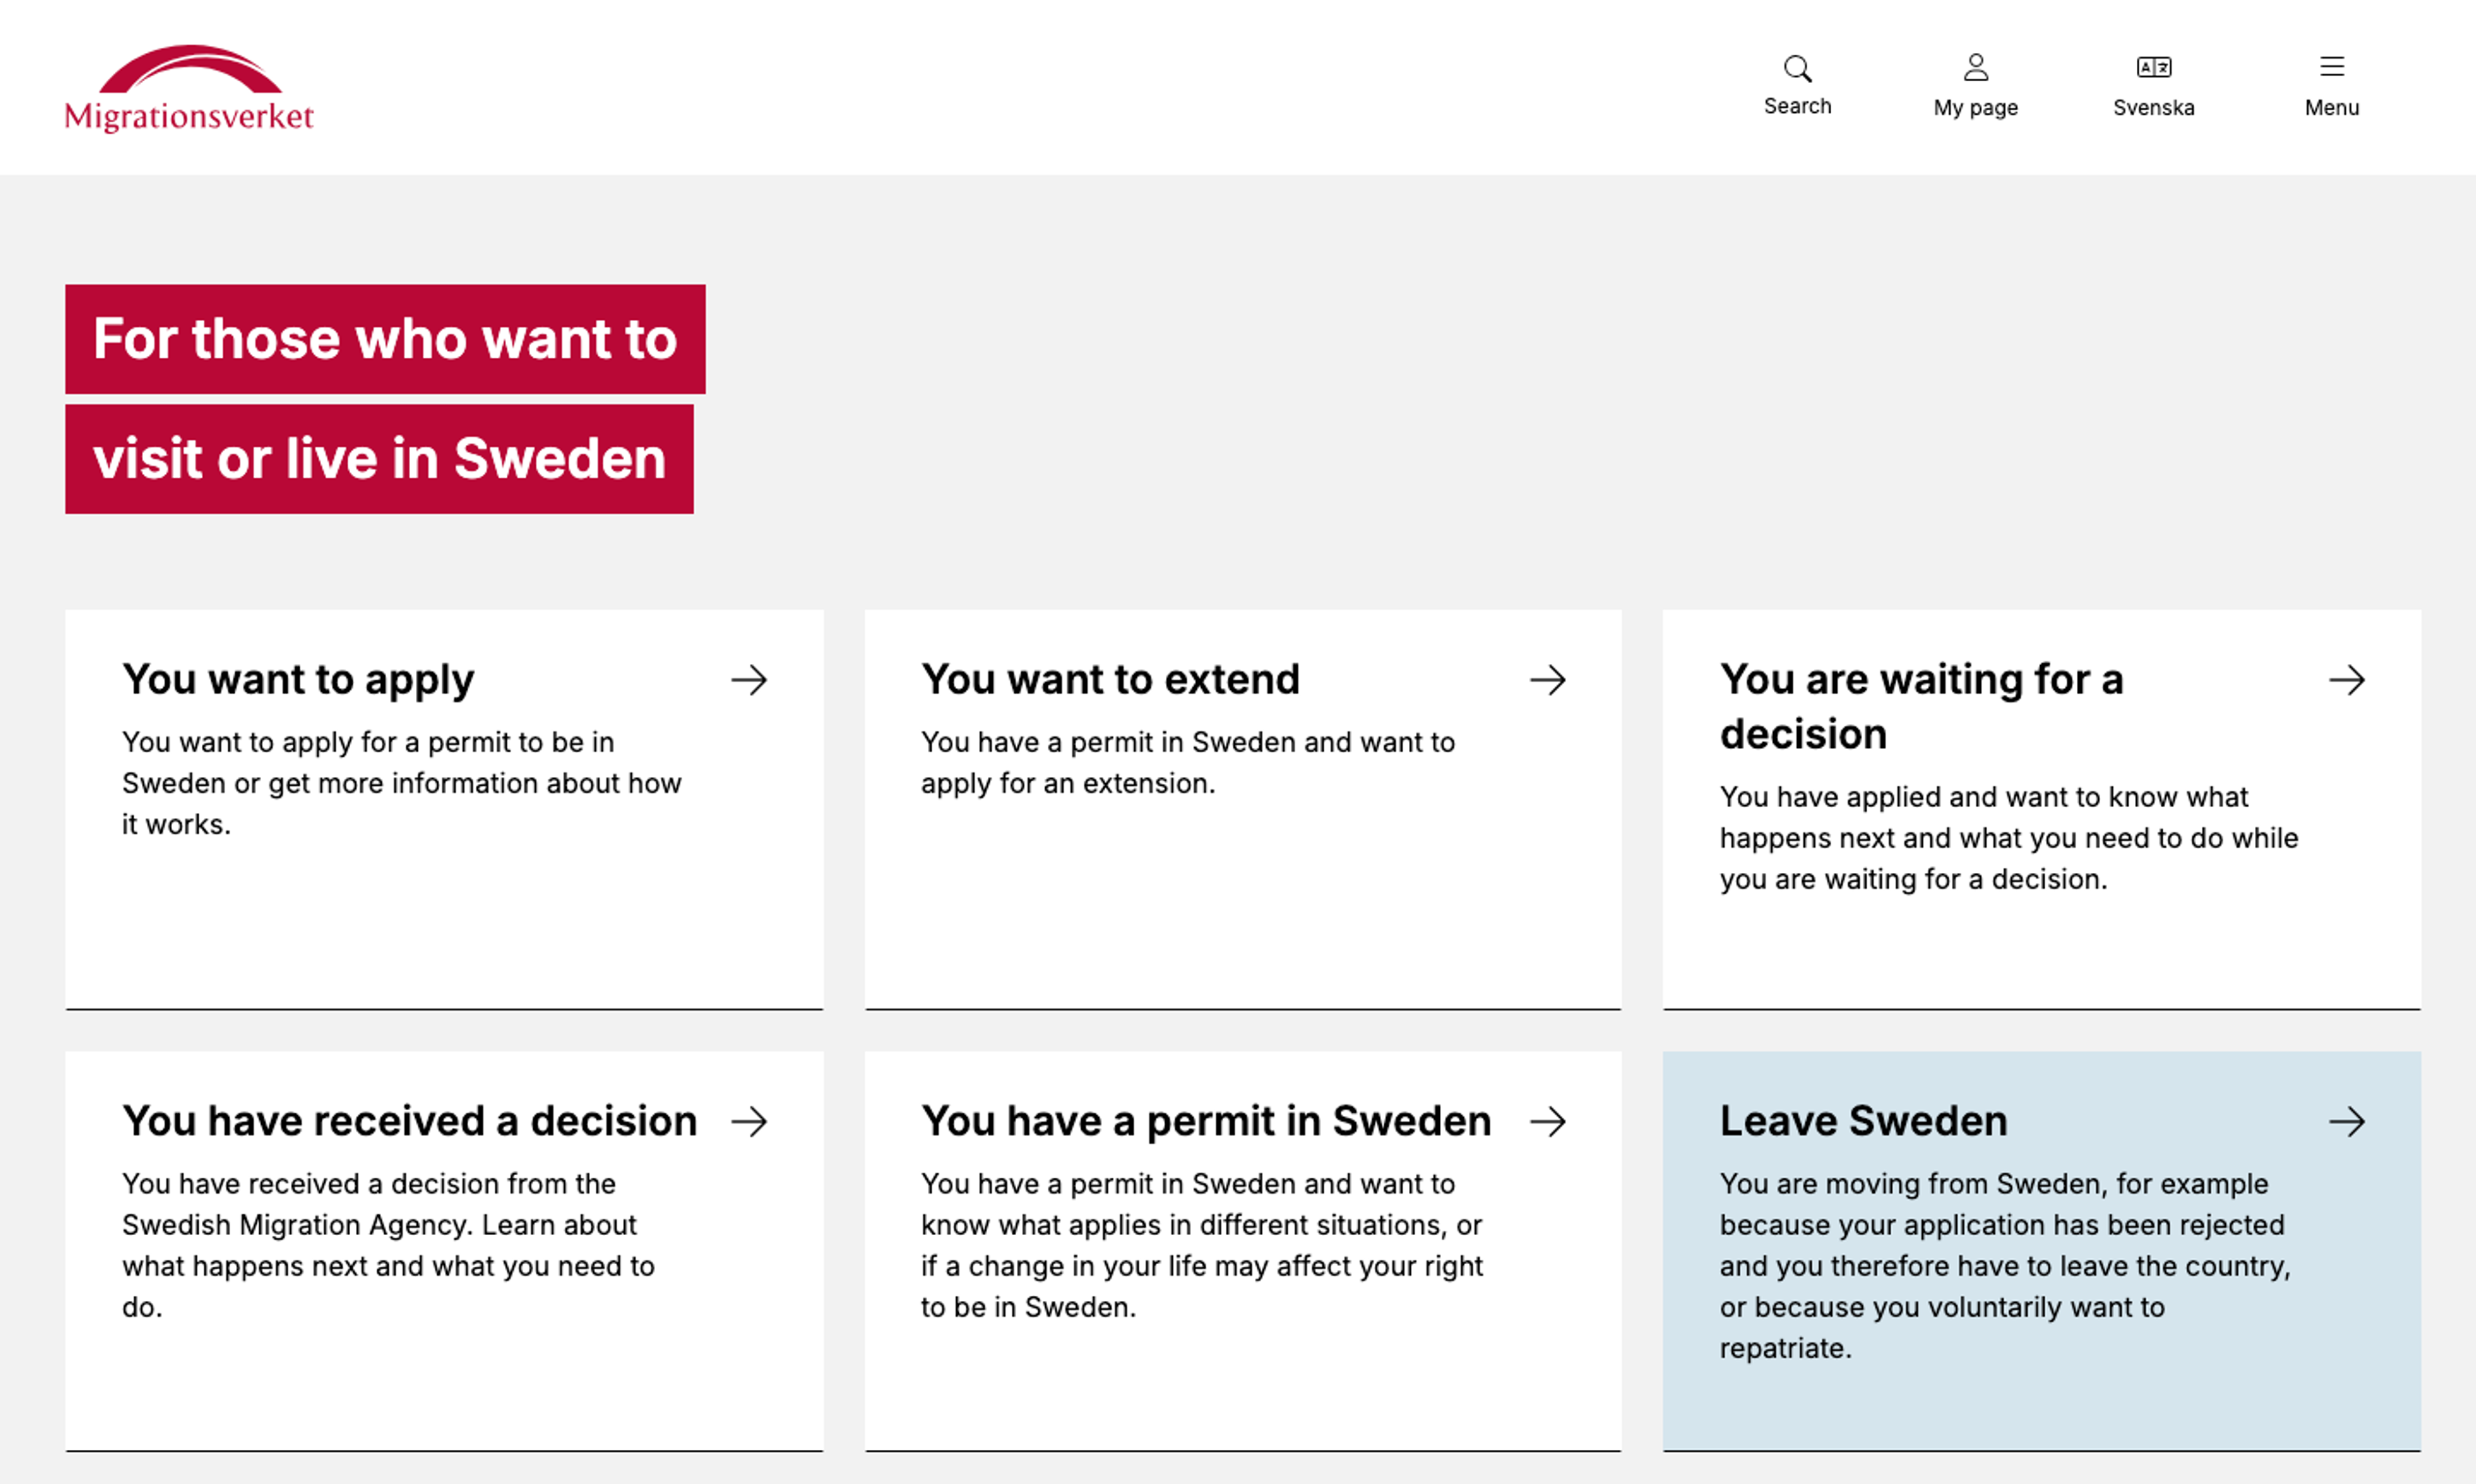Image resolution: width=2476 pixels, height=1484 pixels.
Task: Open You are waiting for a decision heading
Action: (1921, 706)
